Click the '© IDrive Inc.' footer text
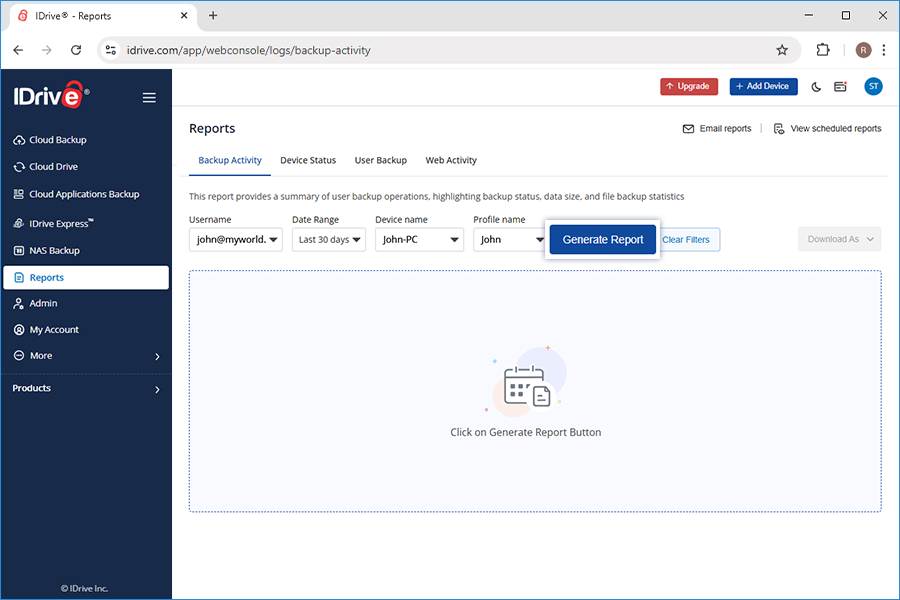This screenshot has width=900, height=600. pos(84,589)
